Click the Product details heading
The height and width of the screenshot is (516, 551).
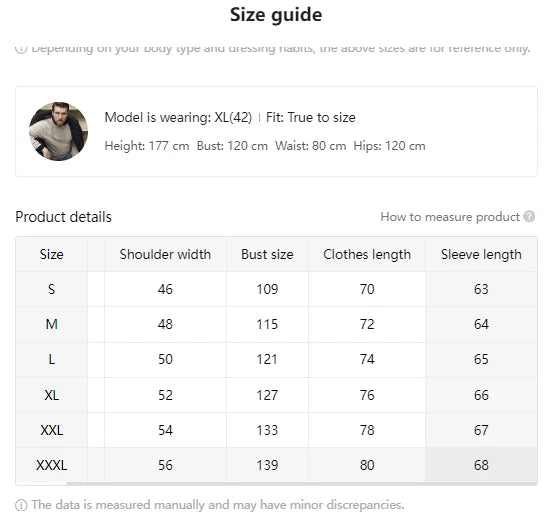click(63, 217)
